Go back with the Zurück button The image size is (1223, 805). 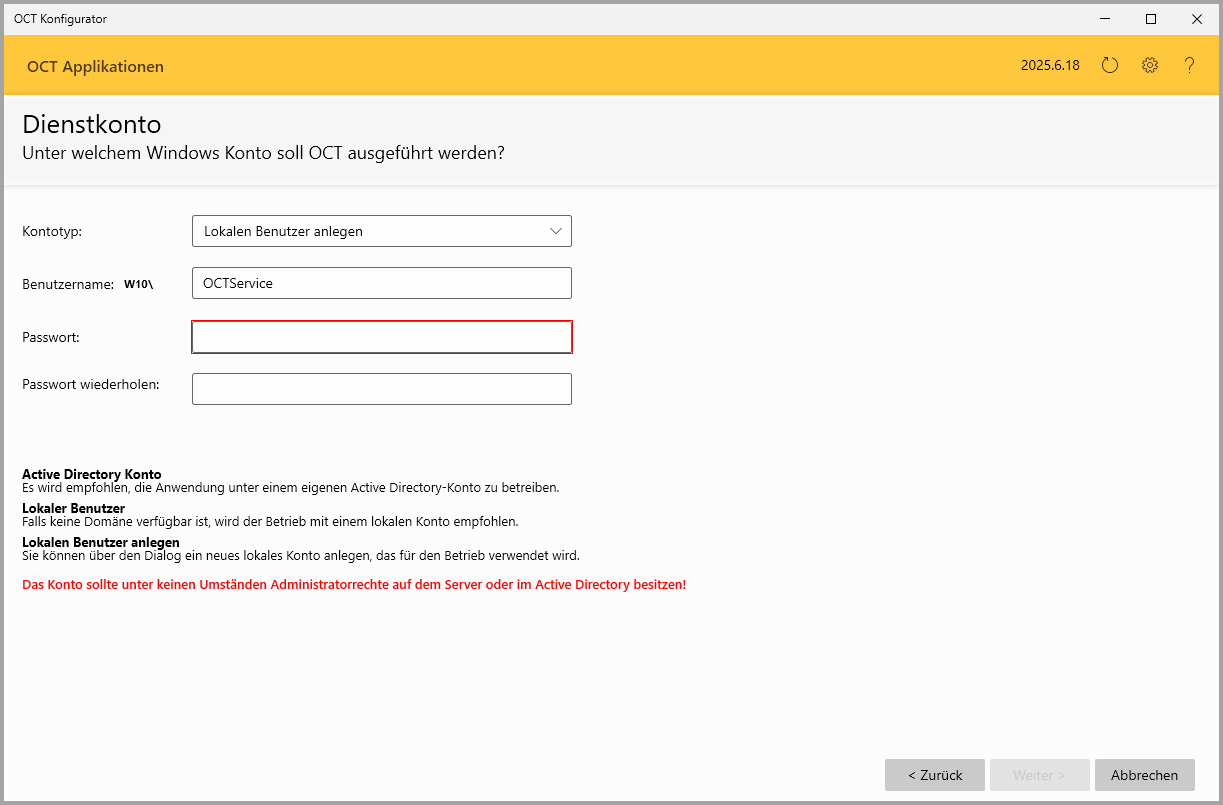934,775
